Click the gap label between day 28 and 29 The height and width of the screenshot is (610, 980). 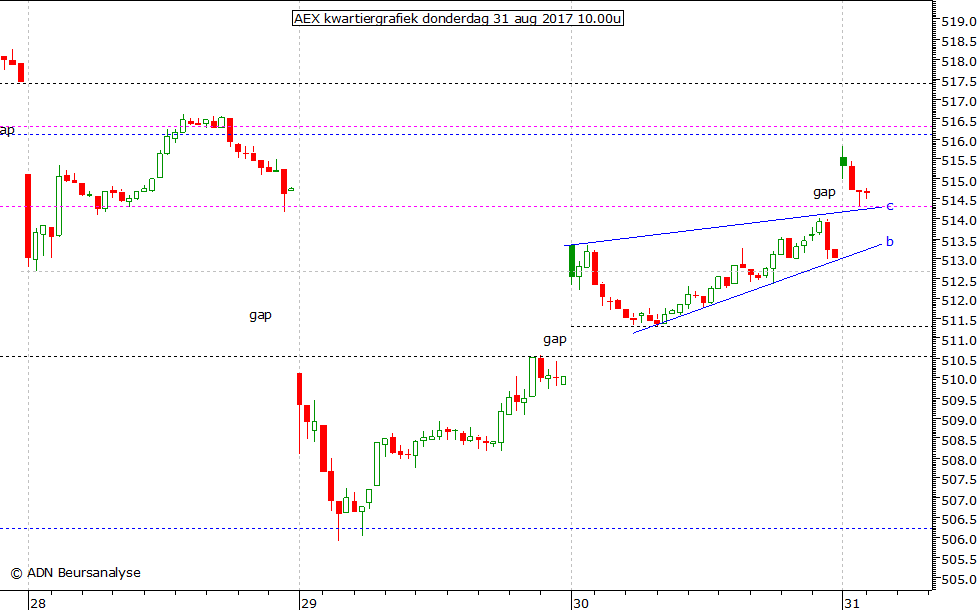[x=260, y=316]
